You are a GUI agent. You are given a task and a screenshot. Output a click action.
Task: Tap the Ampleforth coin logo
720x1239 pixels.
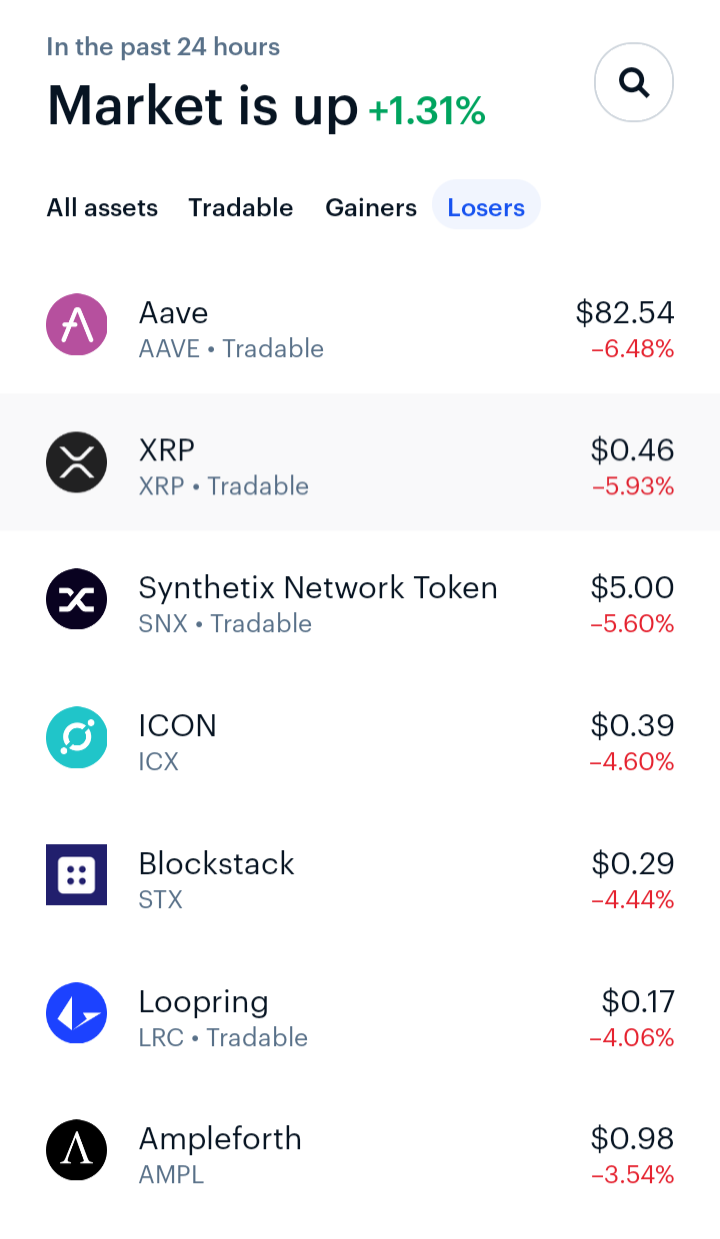[77, 1151]
